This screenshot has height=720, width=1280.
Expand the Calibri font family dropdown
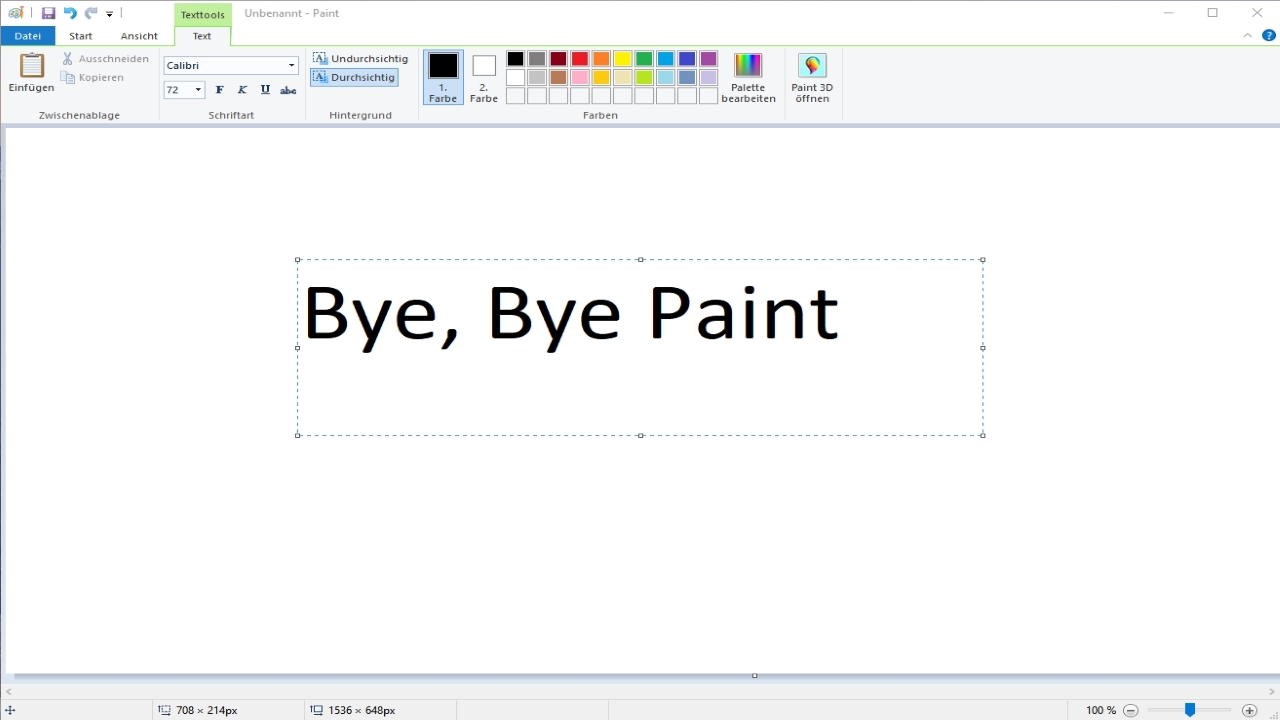tap(291, 66)
